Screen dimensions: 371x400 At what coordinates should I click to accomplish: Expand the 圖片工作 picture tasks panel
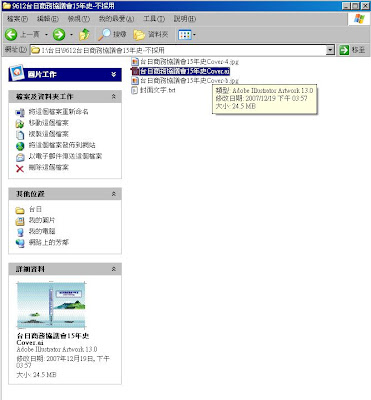pos(114,74)
